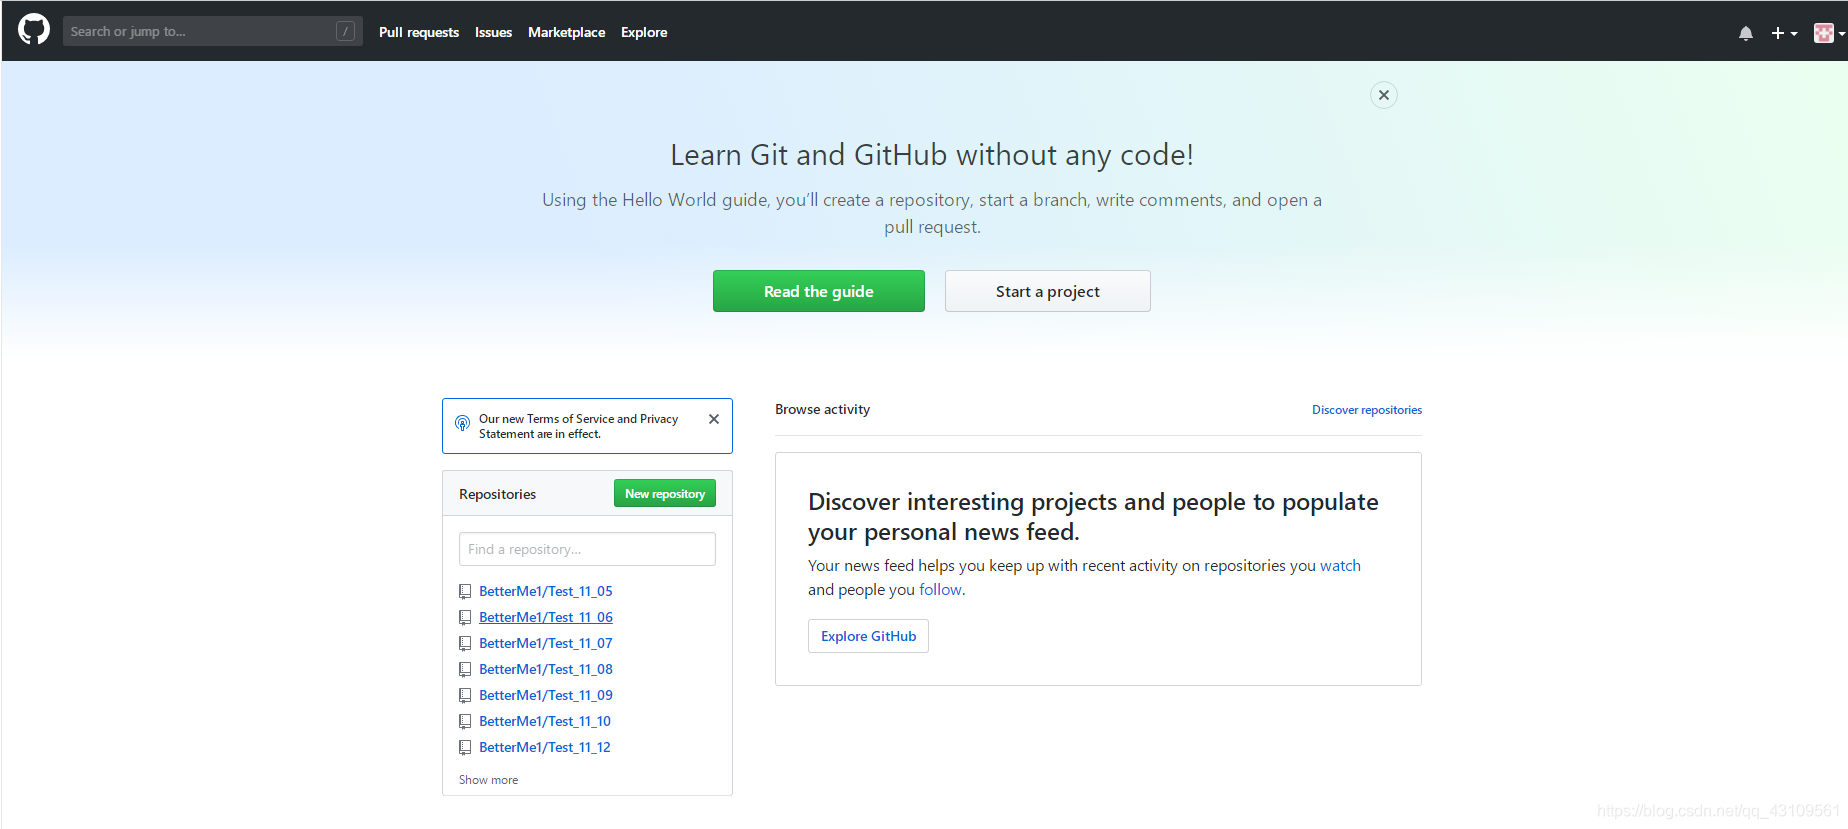1848x829 pixels.
Task: Open BetterMe1/Test_11_05 repository
Action: click(x=546, y=591)
